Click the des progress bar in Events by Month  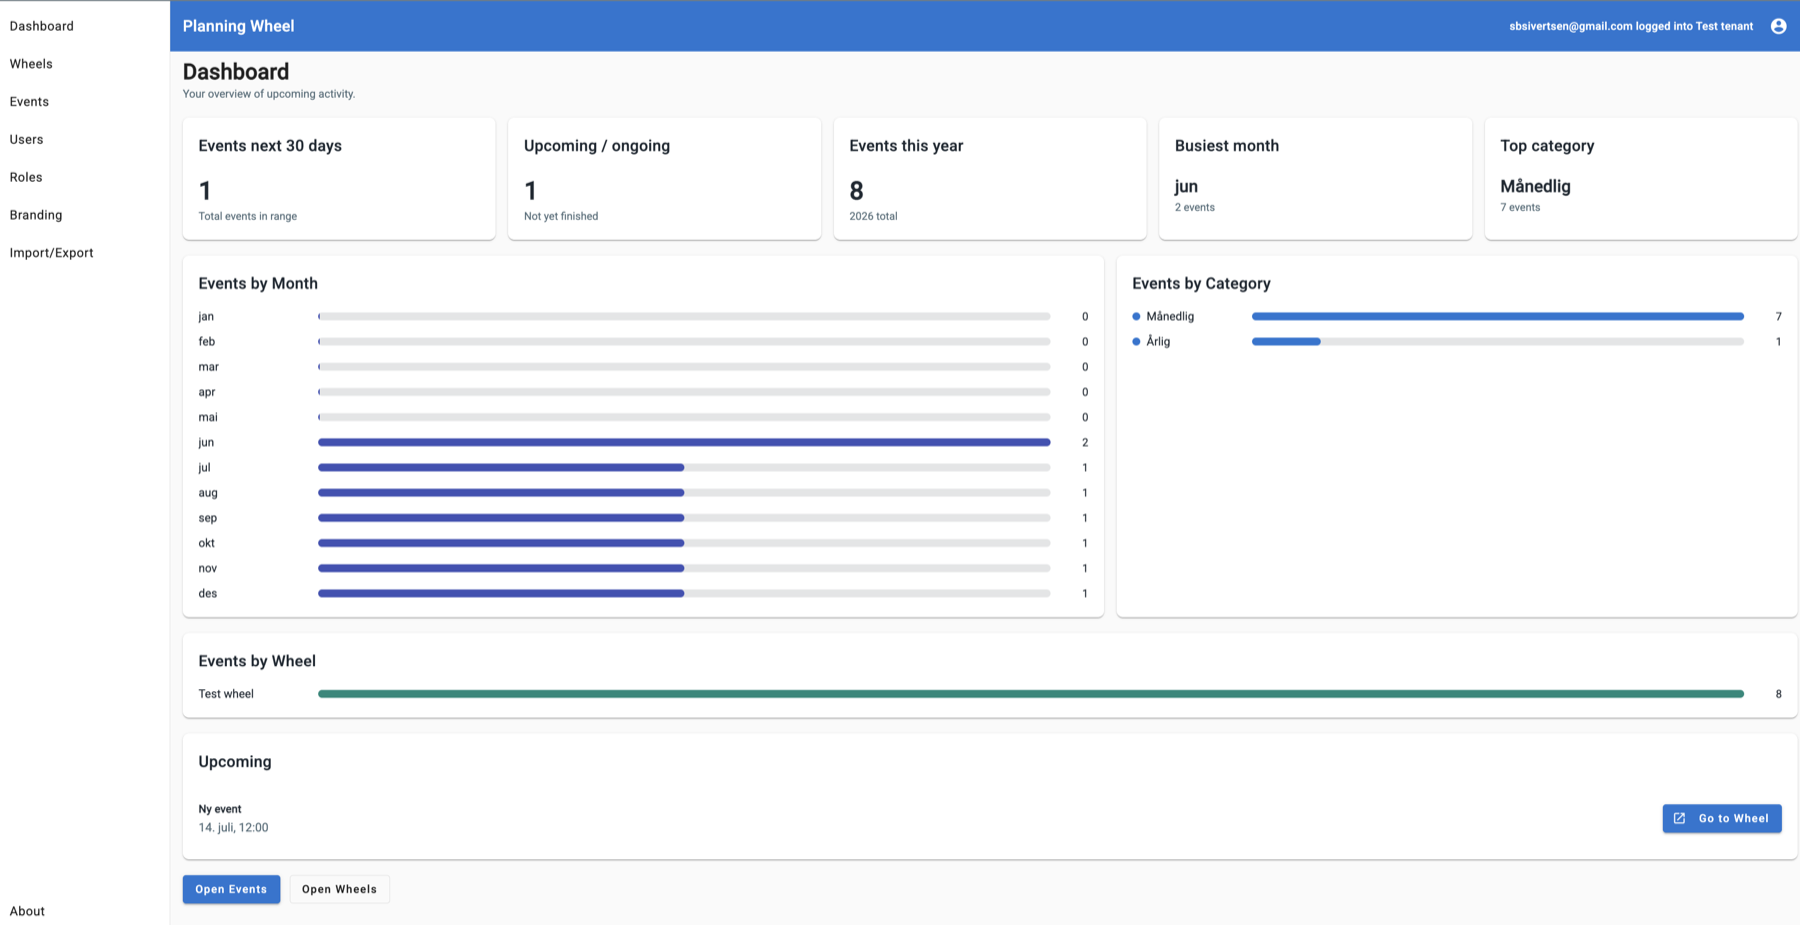click(684, 594)
